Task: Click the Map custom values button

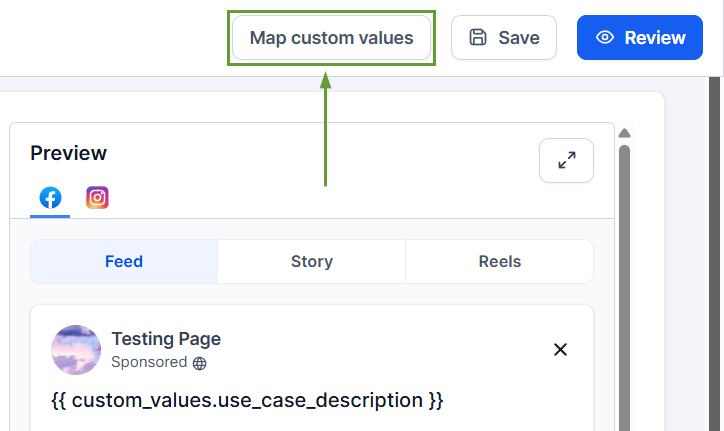Action: 331,38
